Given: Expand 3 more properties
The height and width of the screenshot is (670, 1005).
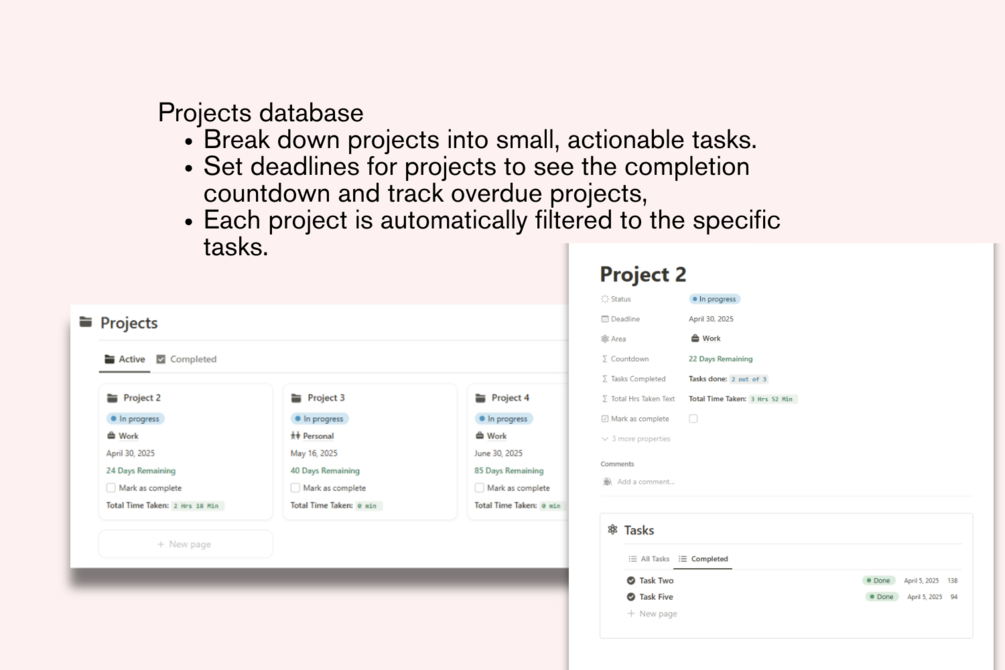Looking at the screenshot, I should point(636,439).
